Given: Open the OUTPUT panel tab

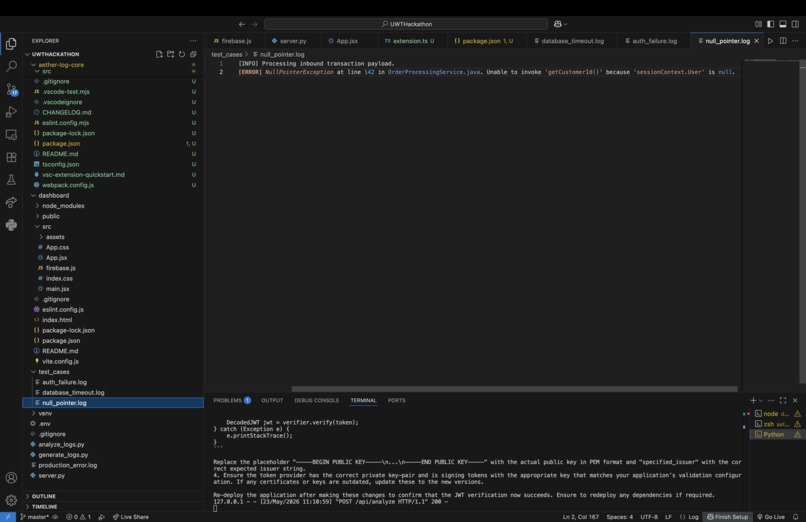Looking at the screenshot, I should pyautogui.click(x=272, y=400).
